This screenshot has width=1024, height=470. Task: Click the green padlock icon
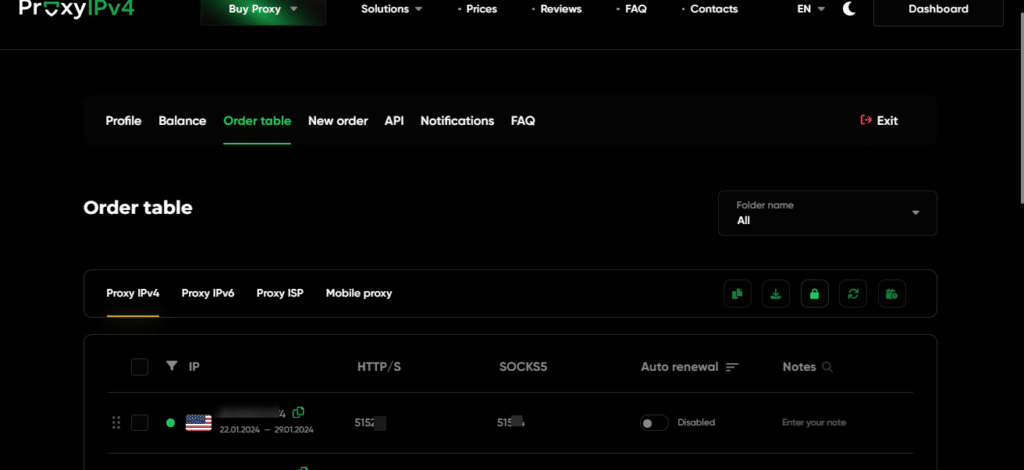[x=814, y=294]
